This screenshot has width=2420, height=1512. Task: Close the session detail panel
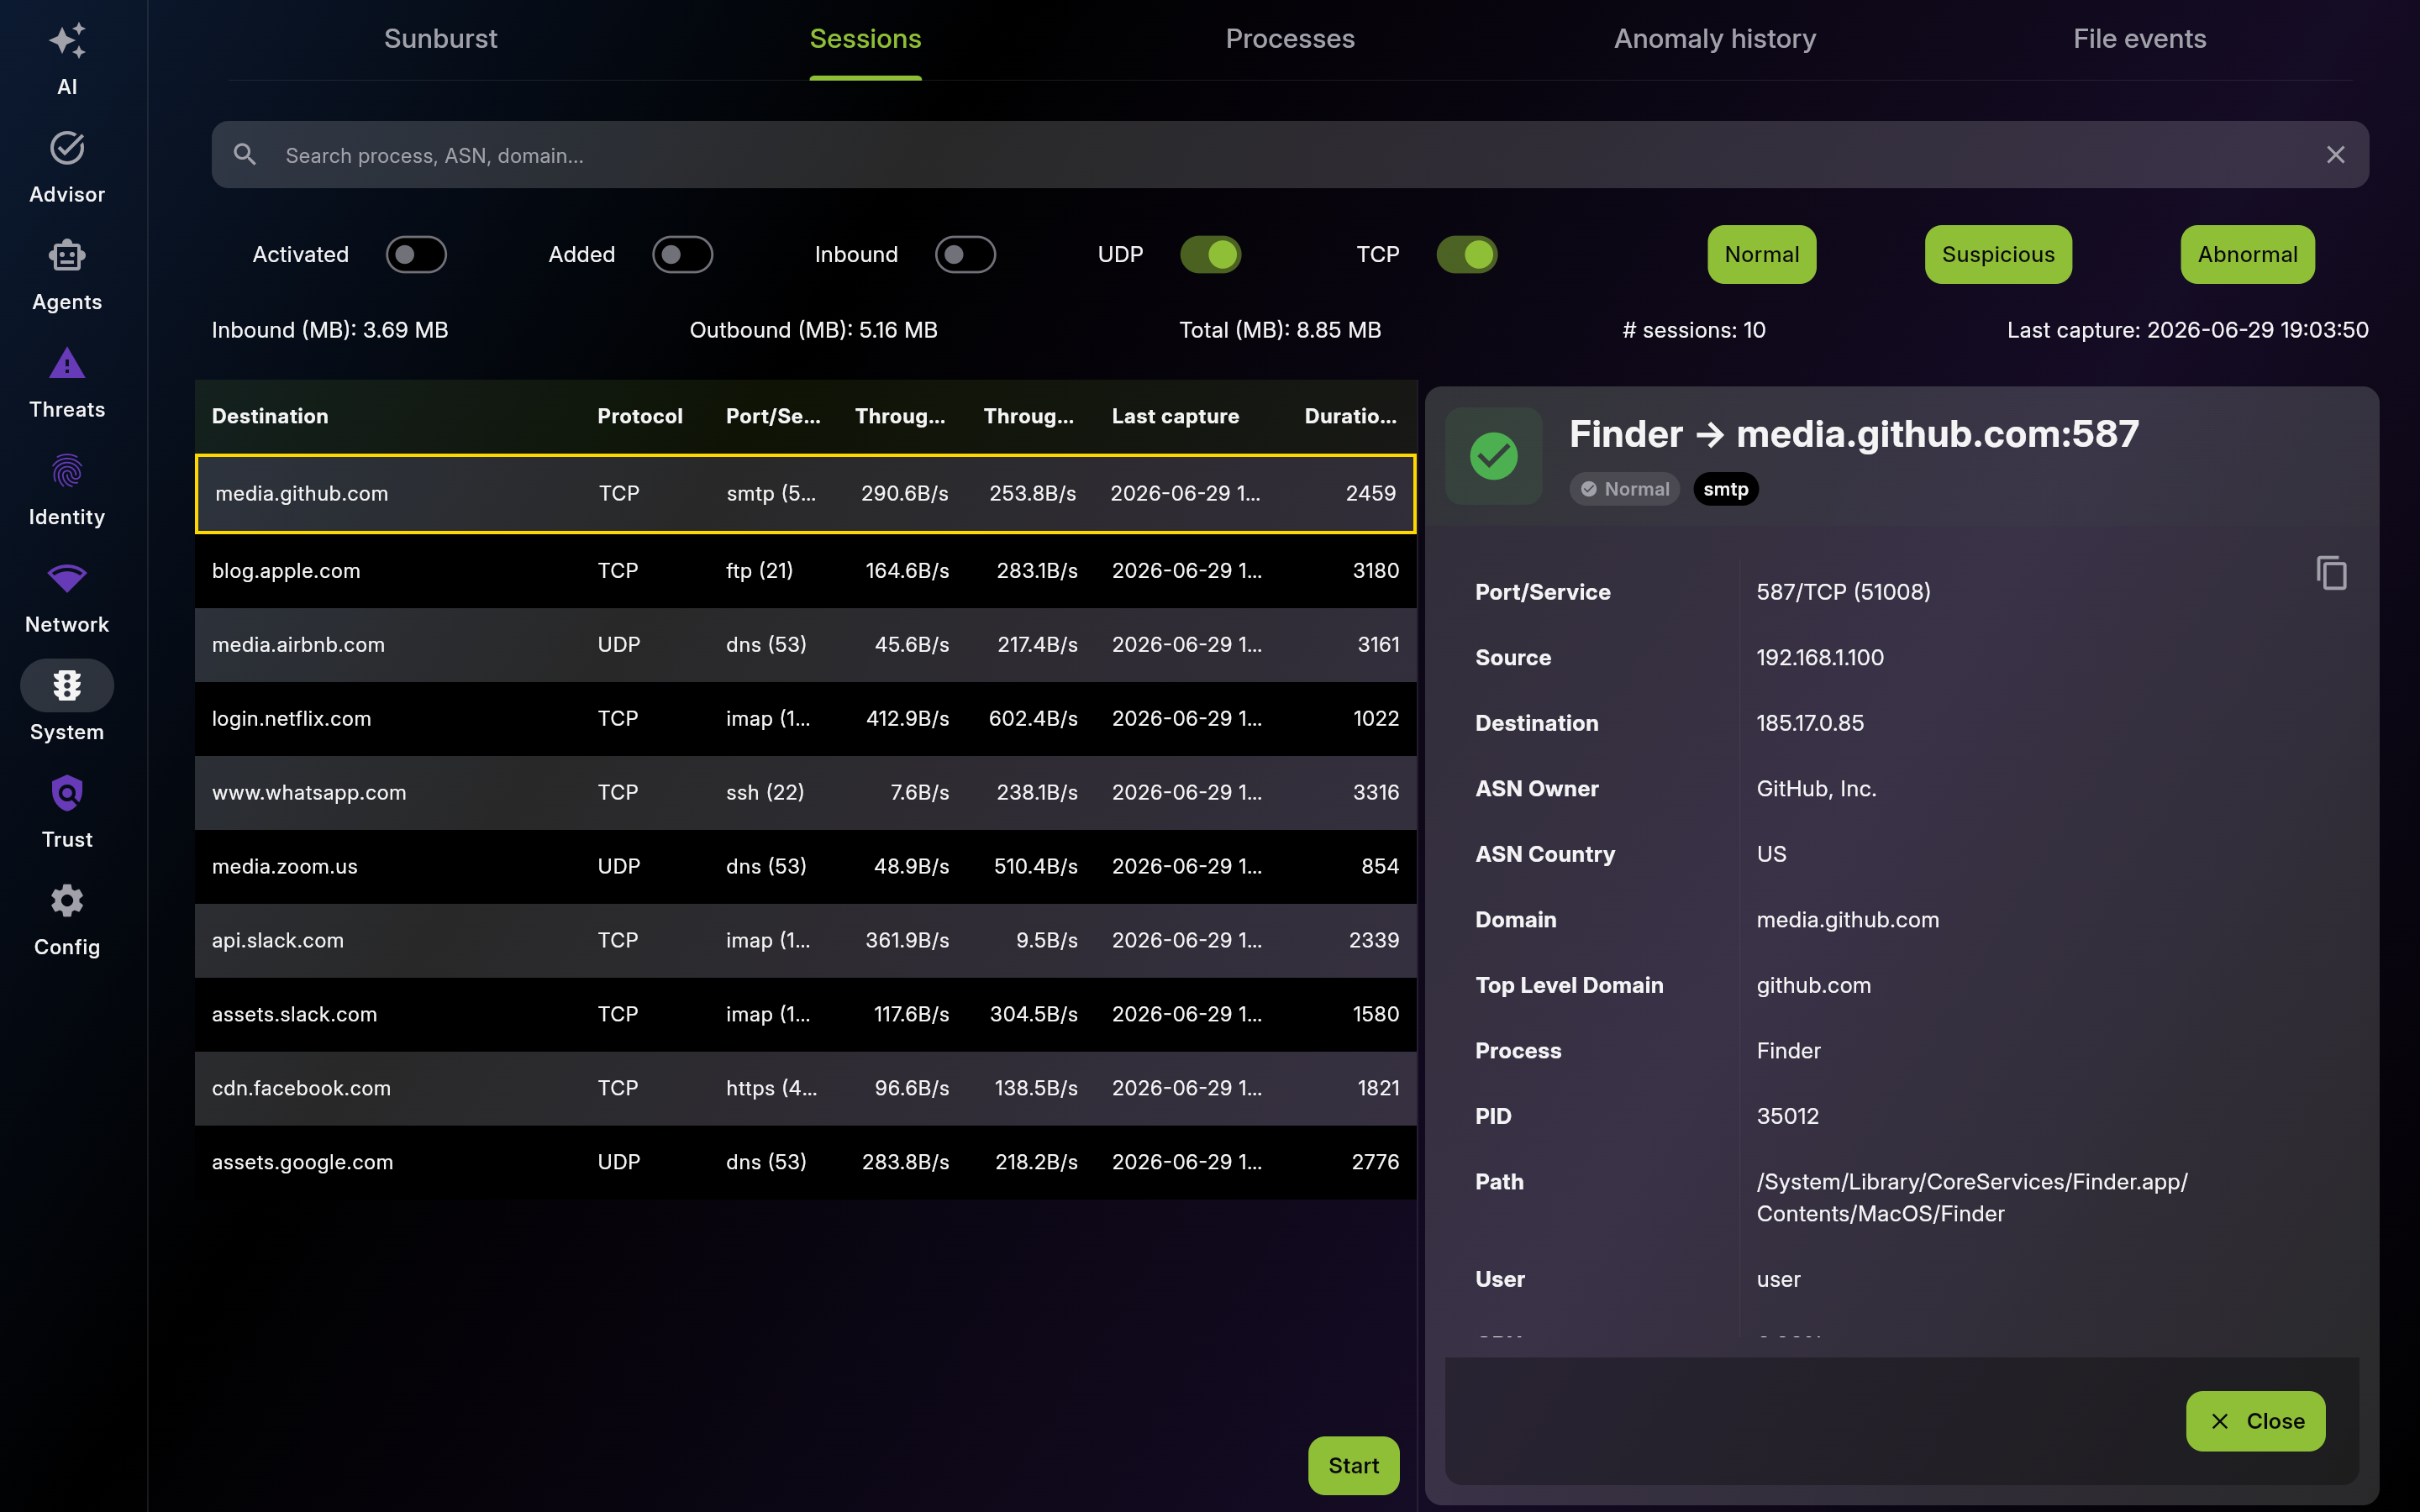click(x=2255, y=1421)
